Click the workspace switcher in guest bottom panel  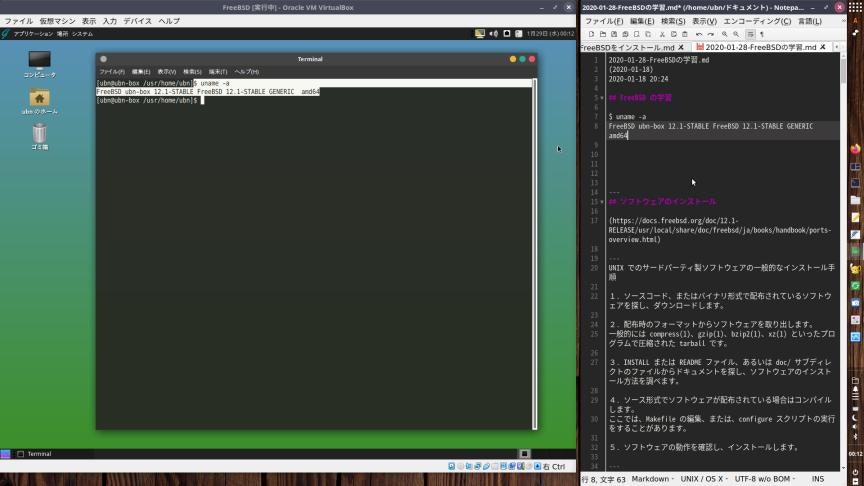(524, 454)
